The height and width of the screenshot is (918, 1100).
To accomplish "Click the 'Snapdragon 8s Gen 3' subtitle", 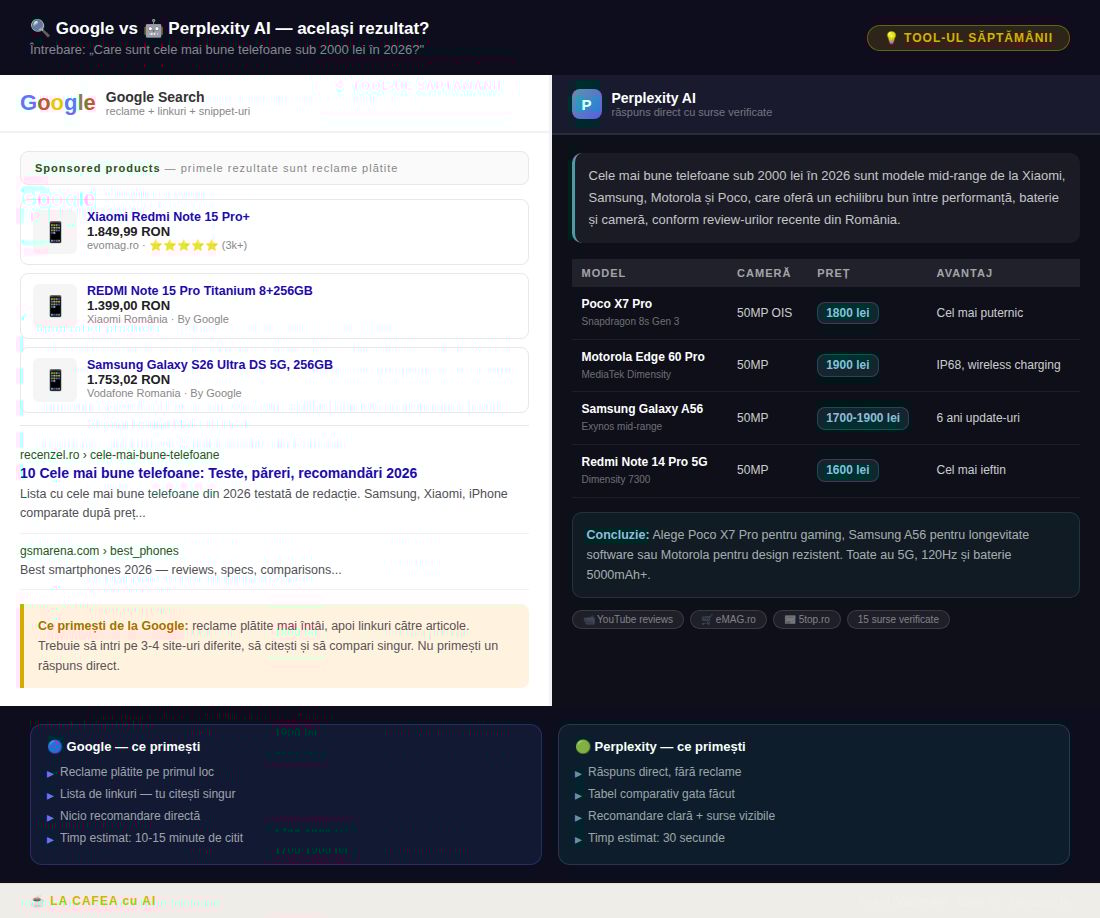I will coord(630,321).
